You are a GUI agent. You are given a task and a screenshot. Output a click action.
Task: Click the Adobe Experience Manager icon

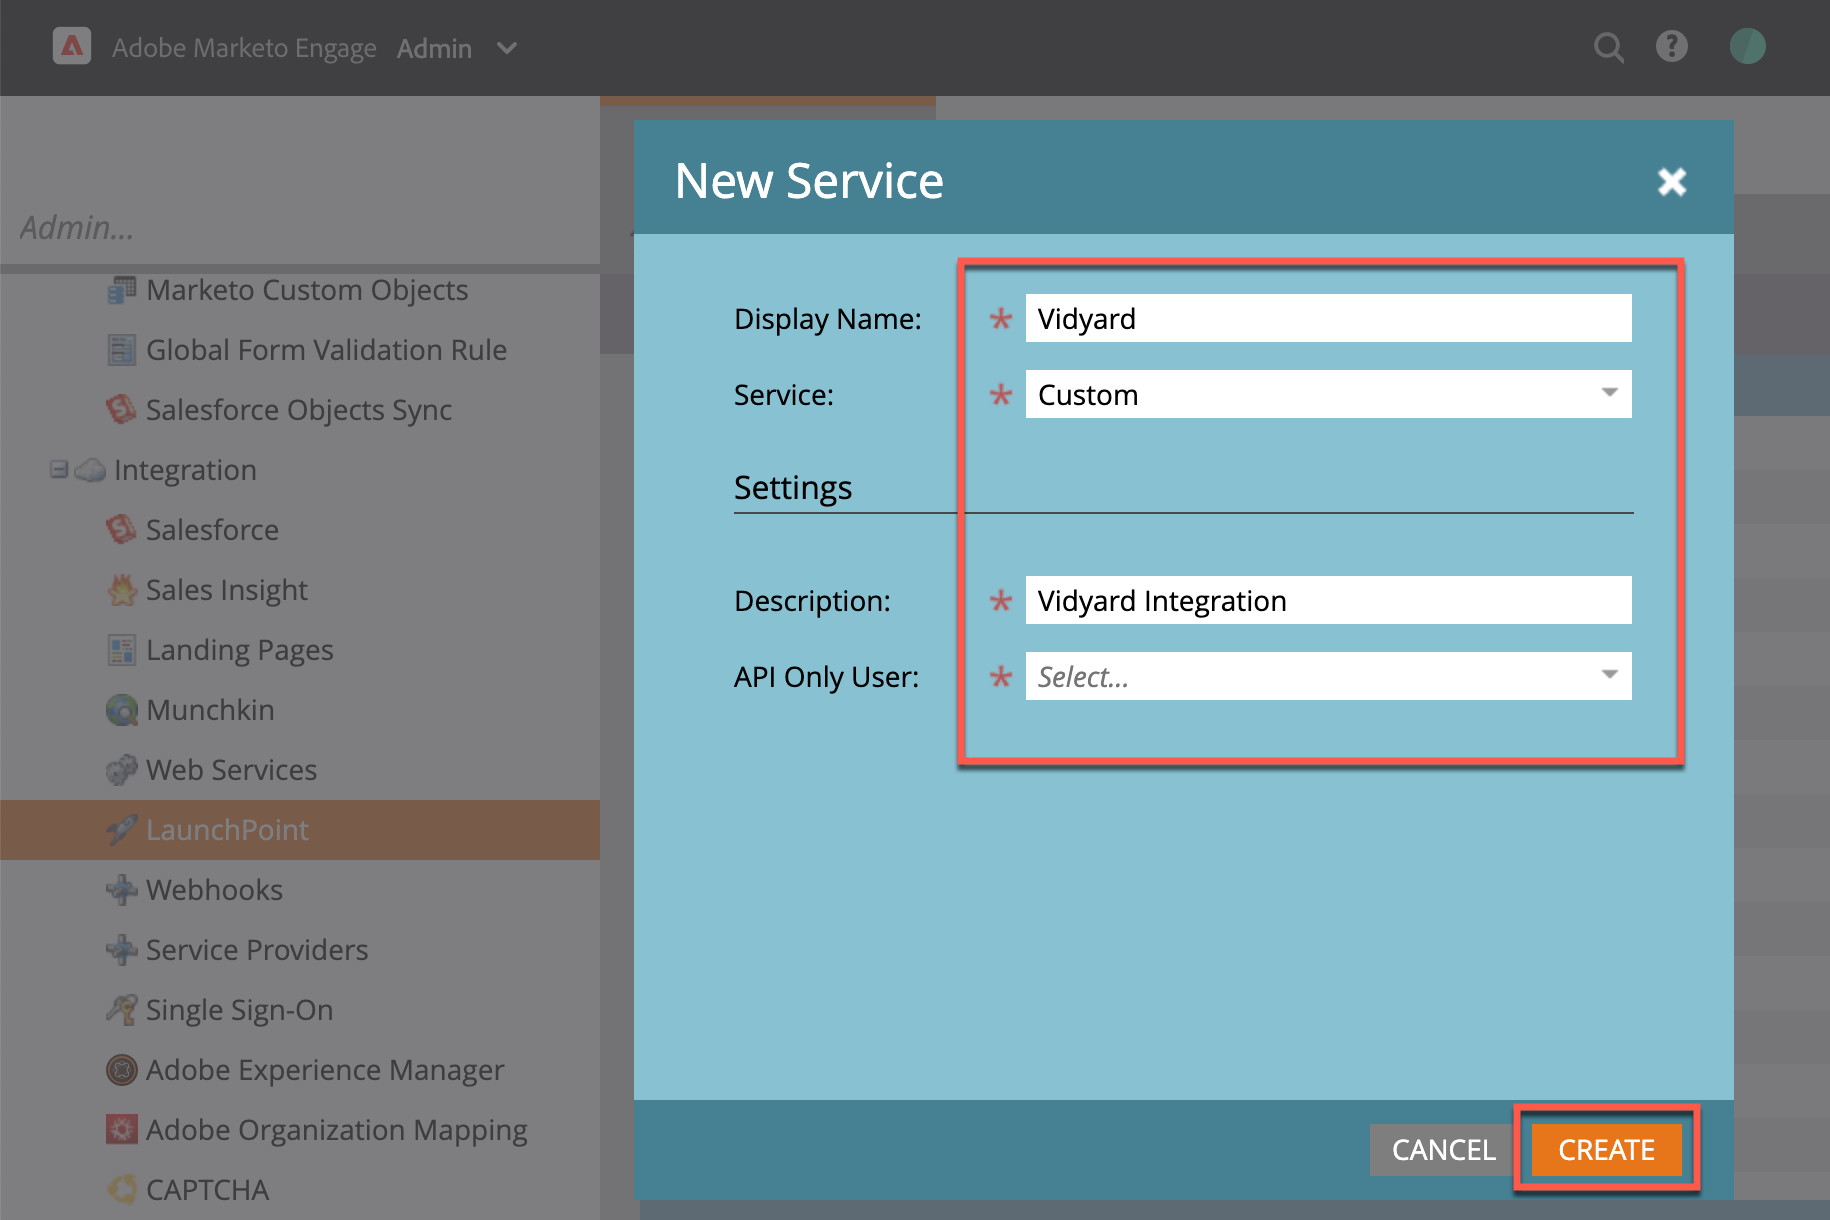(122, 1070)
